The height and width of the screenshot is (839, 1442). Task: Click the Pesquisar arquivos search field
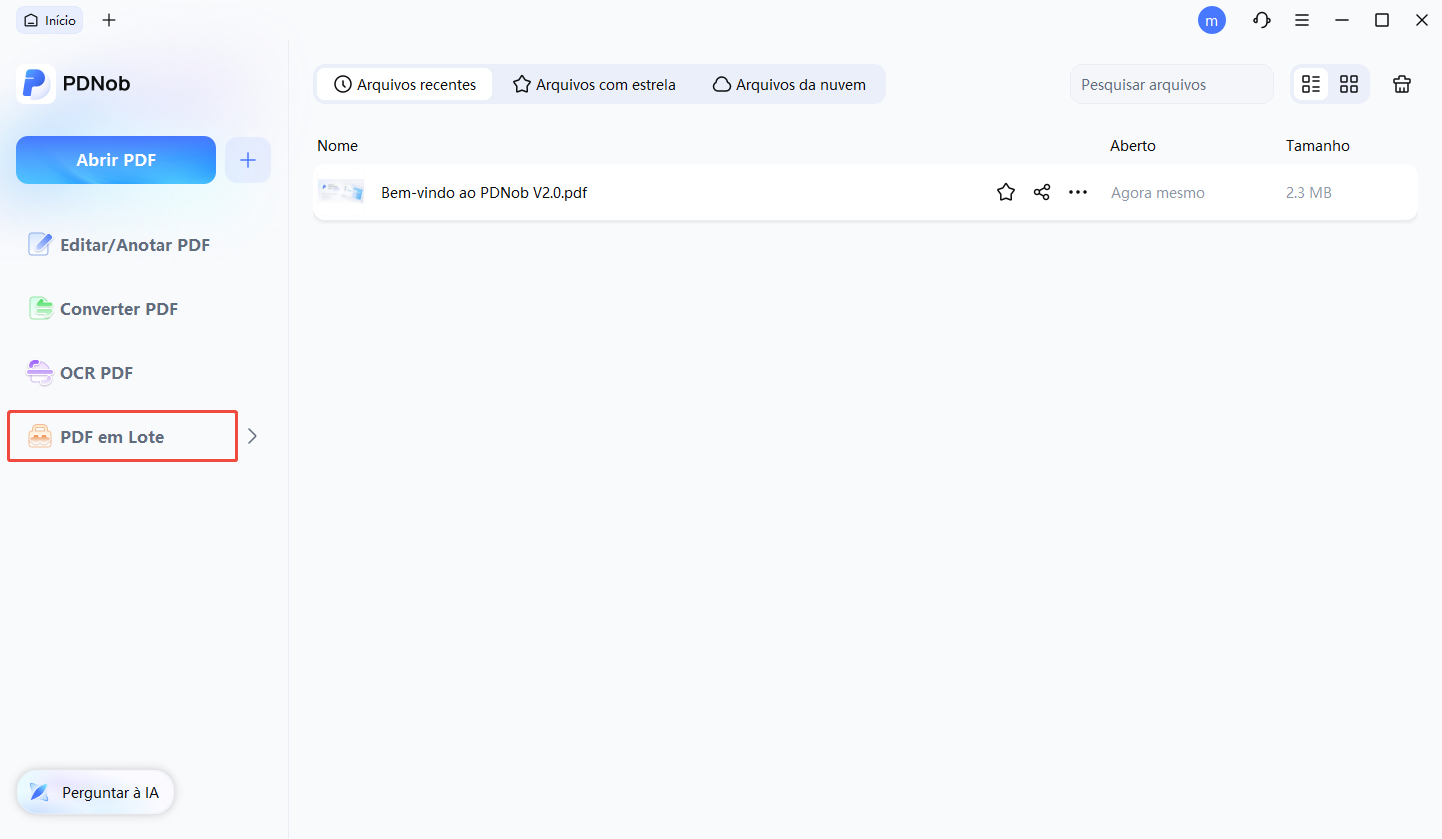(x=1171, y=84)
